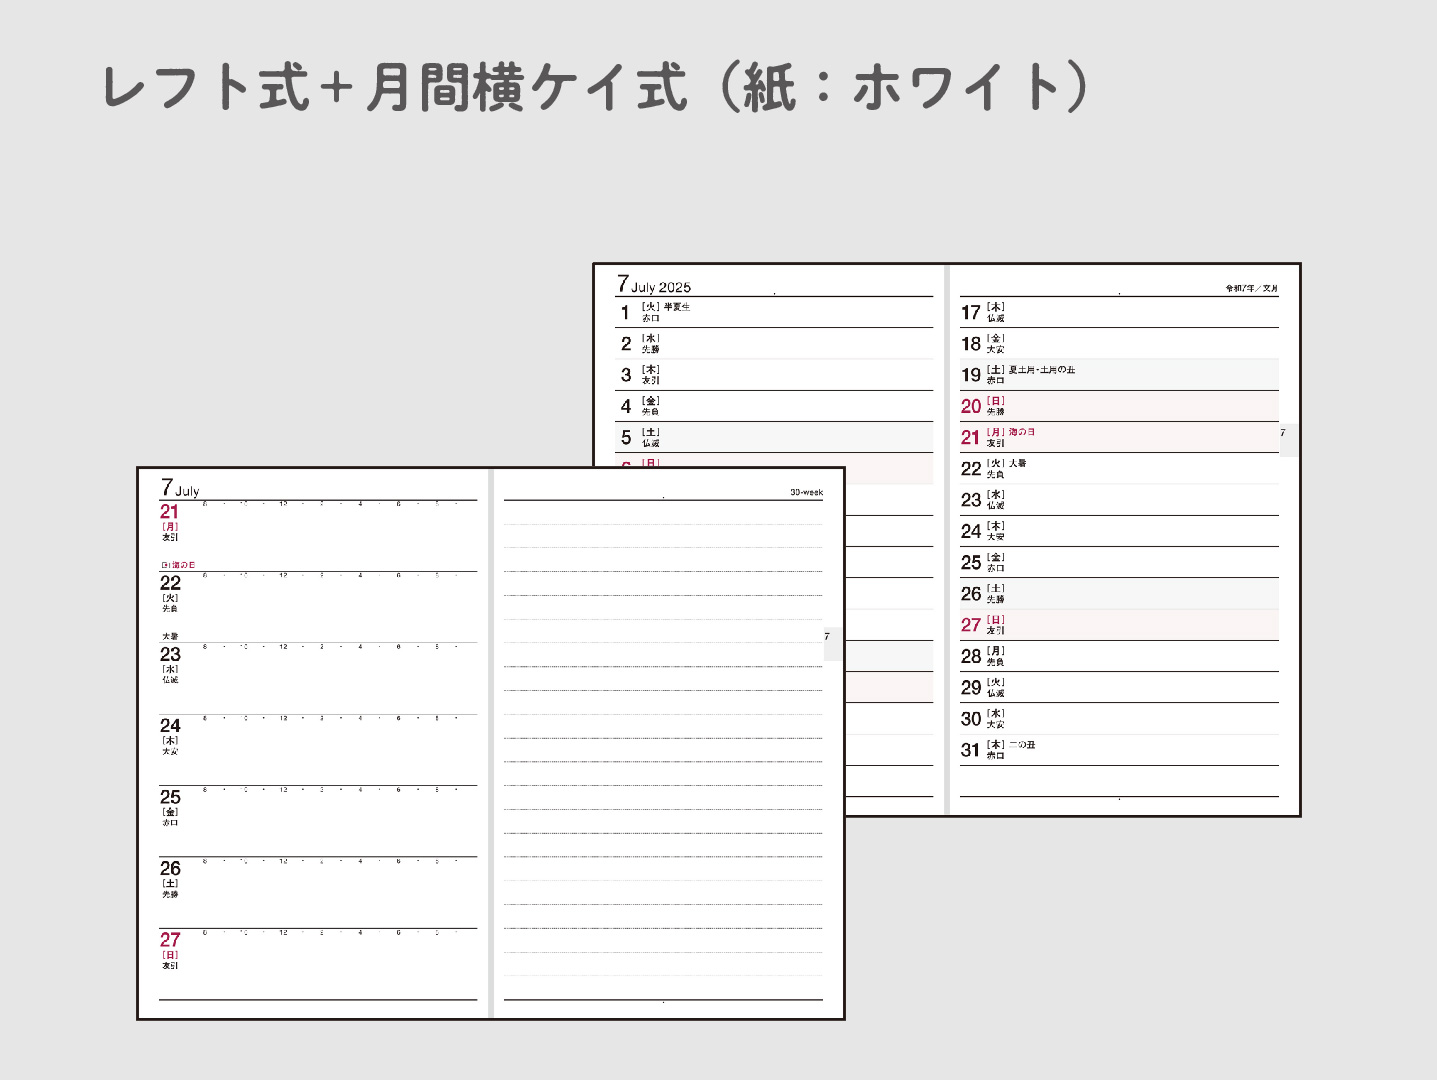Click '海の日' holiday label on monthly page
This screenshot has height=1080, width=1437.
(x=1021, y=432)
